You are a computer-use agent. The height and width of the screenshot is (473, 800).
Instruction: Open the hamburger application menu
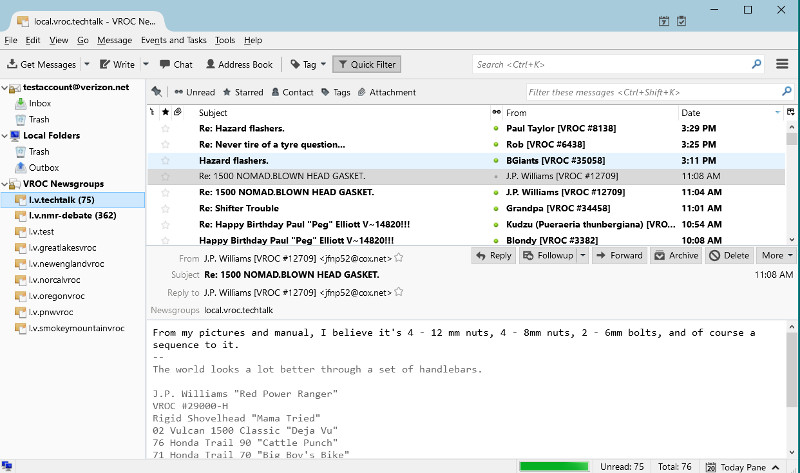(782, 64)
